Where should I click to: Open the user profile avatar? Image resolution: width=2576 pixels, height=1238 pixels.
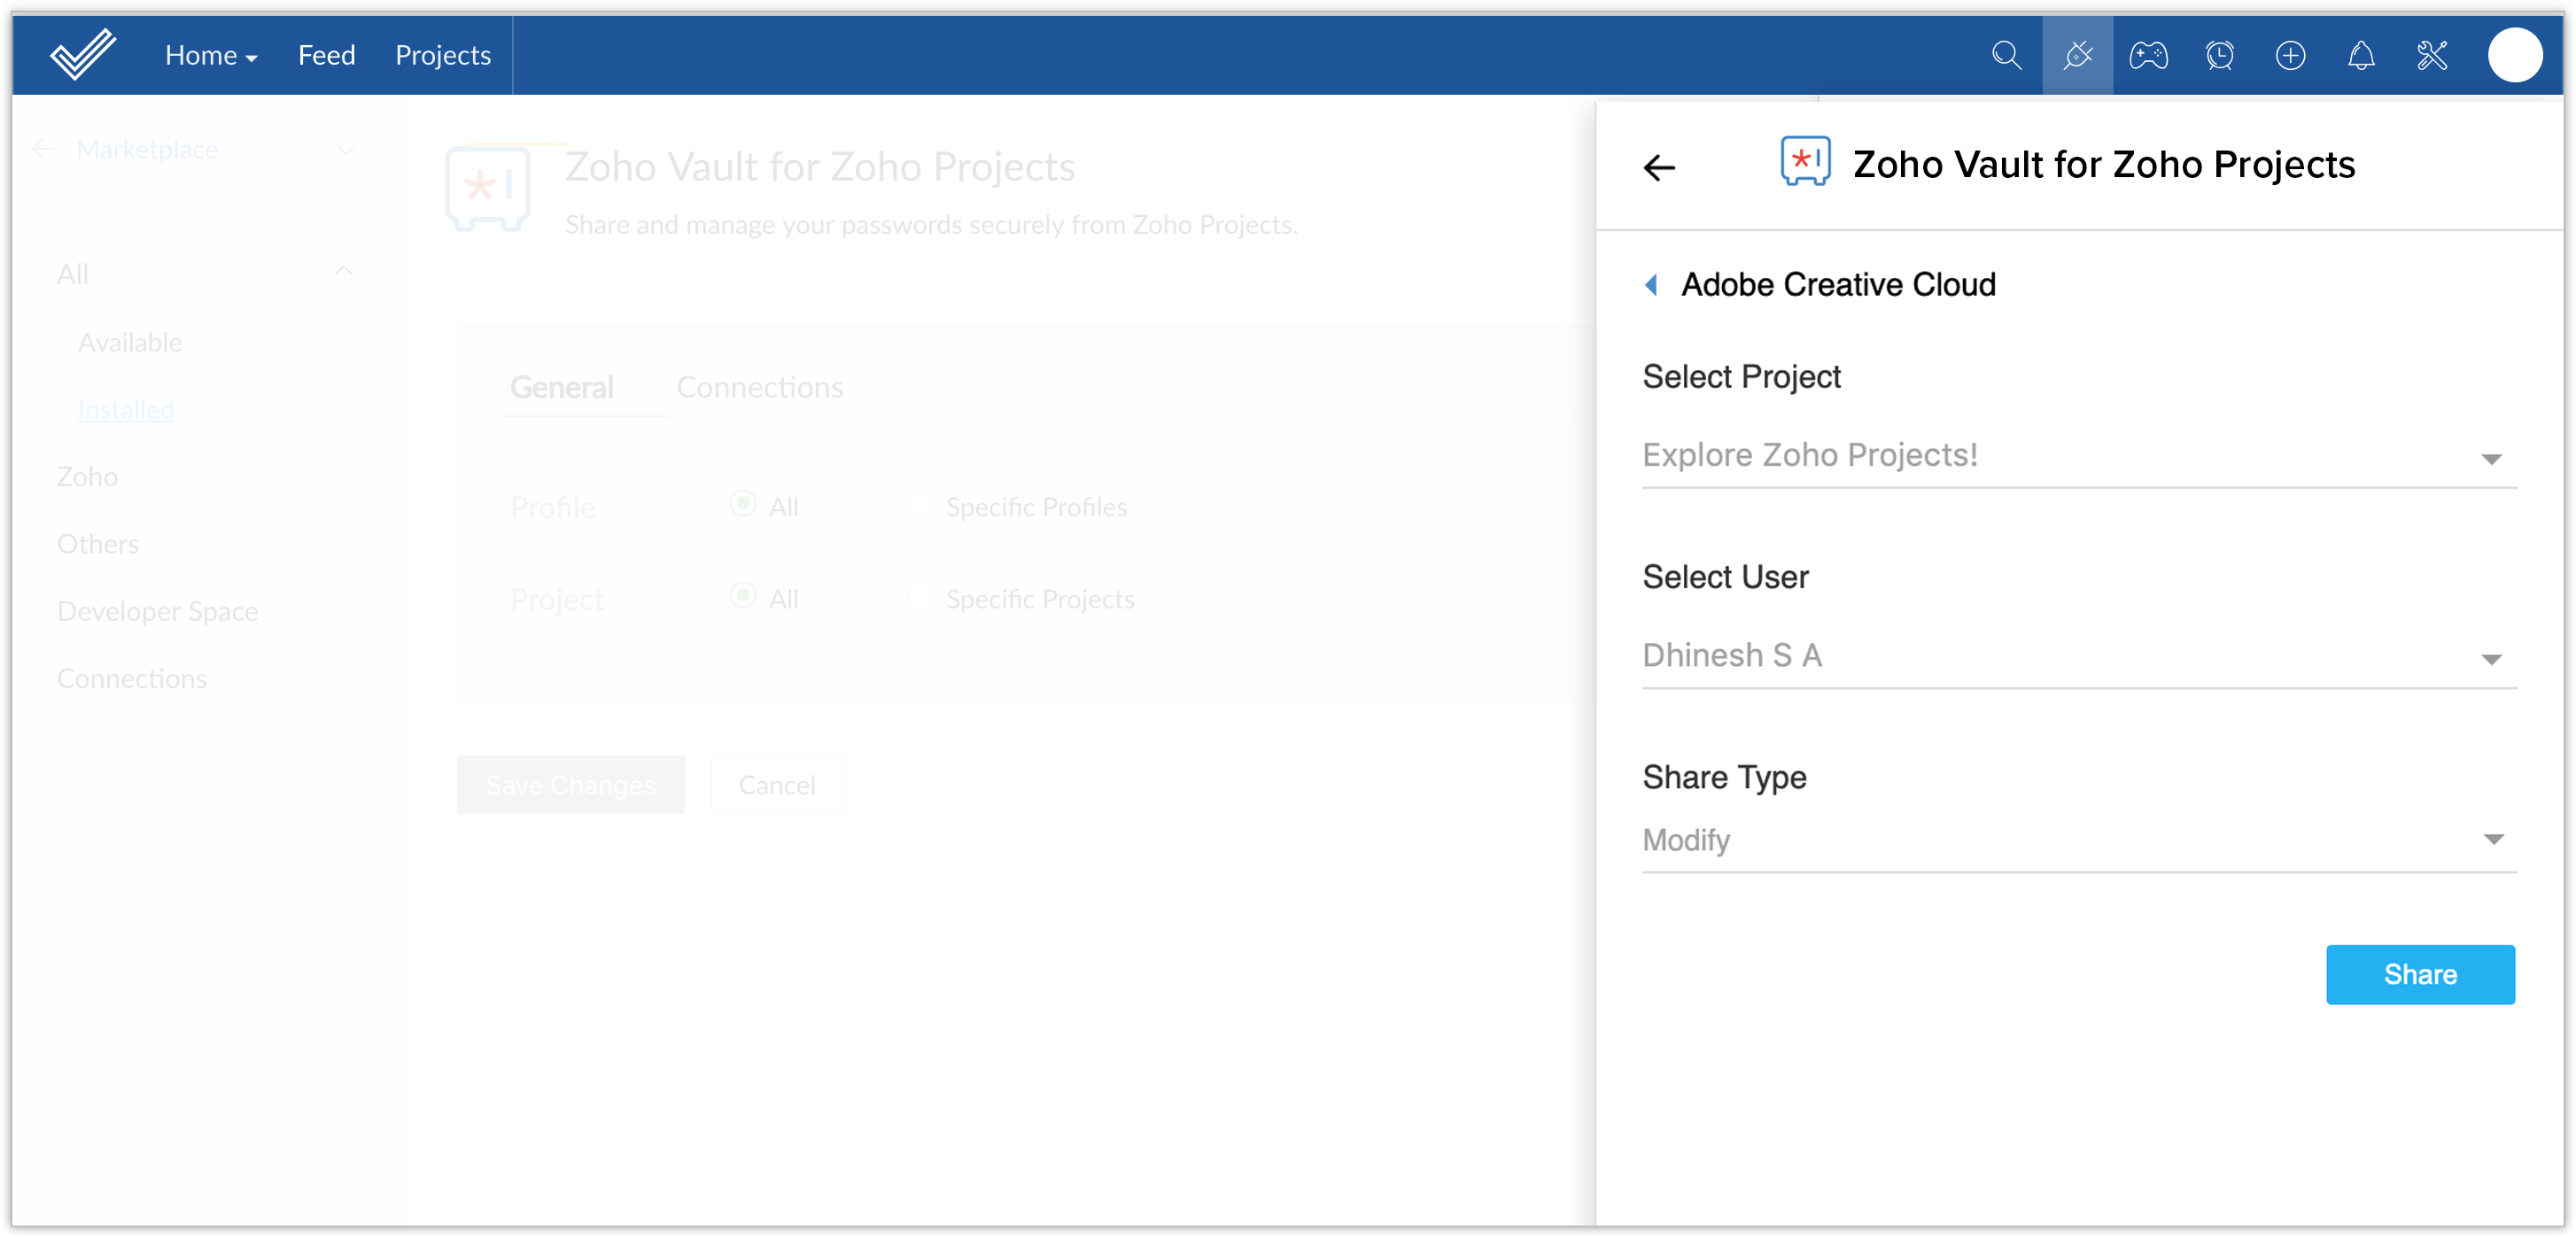(2514, 55)
